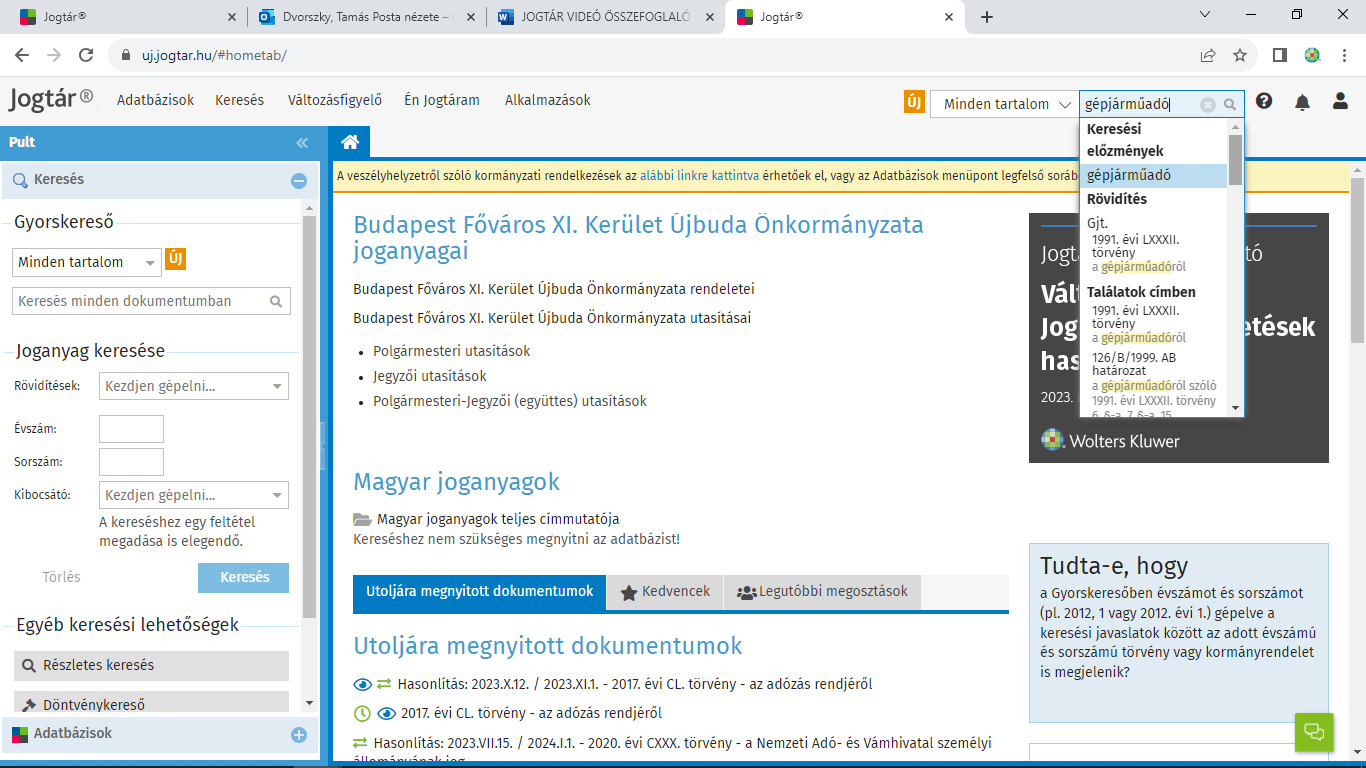Open the Változásfigyelő menu
1366x768 pixels.
(x=335, y=100)
